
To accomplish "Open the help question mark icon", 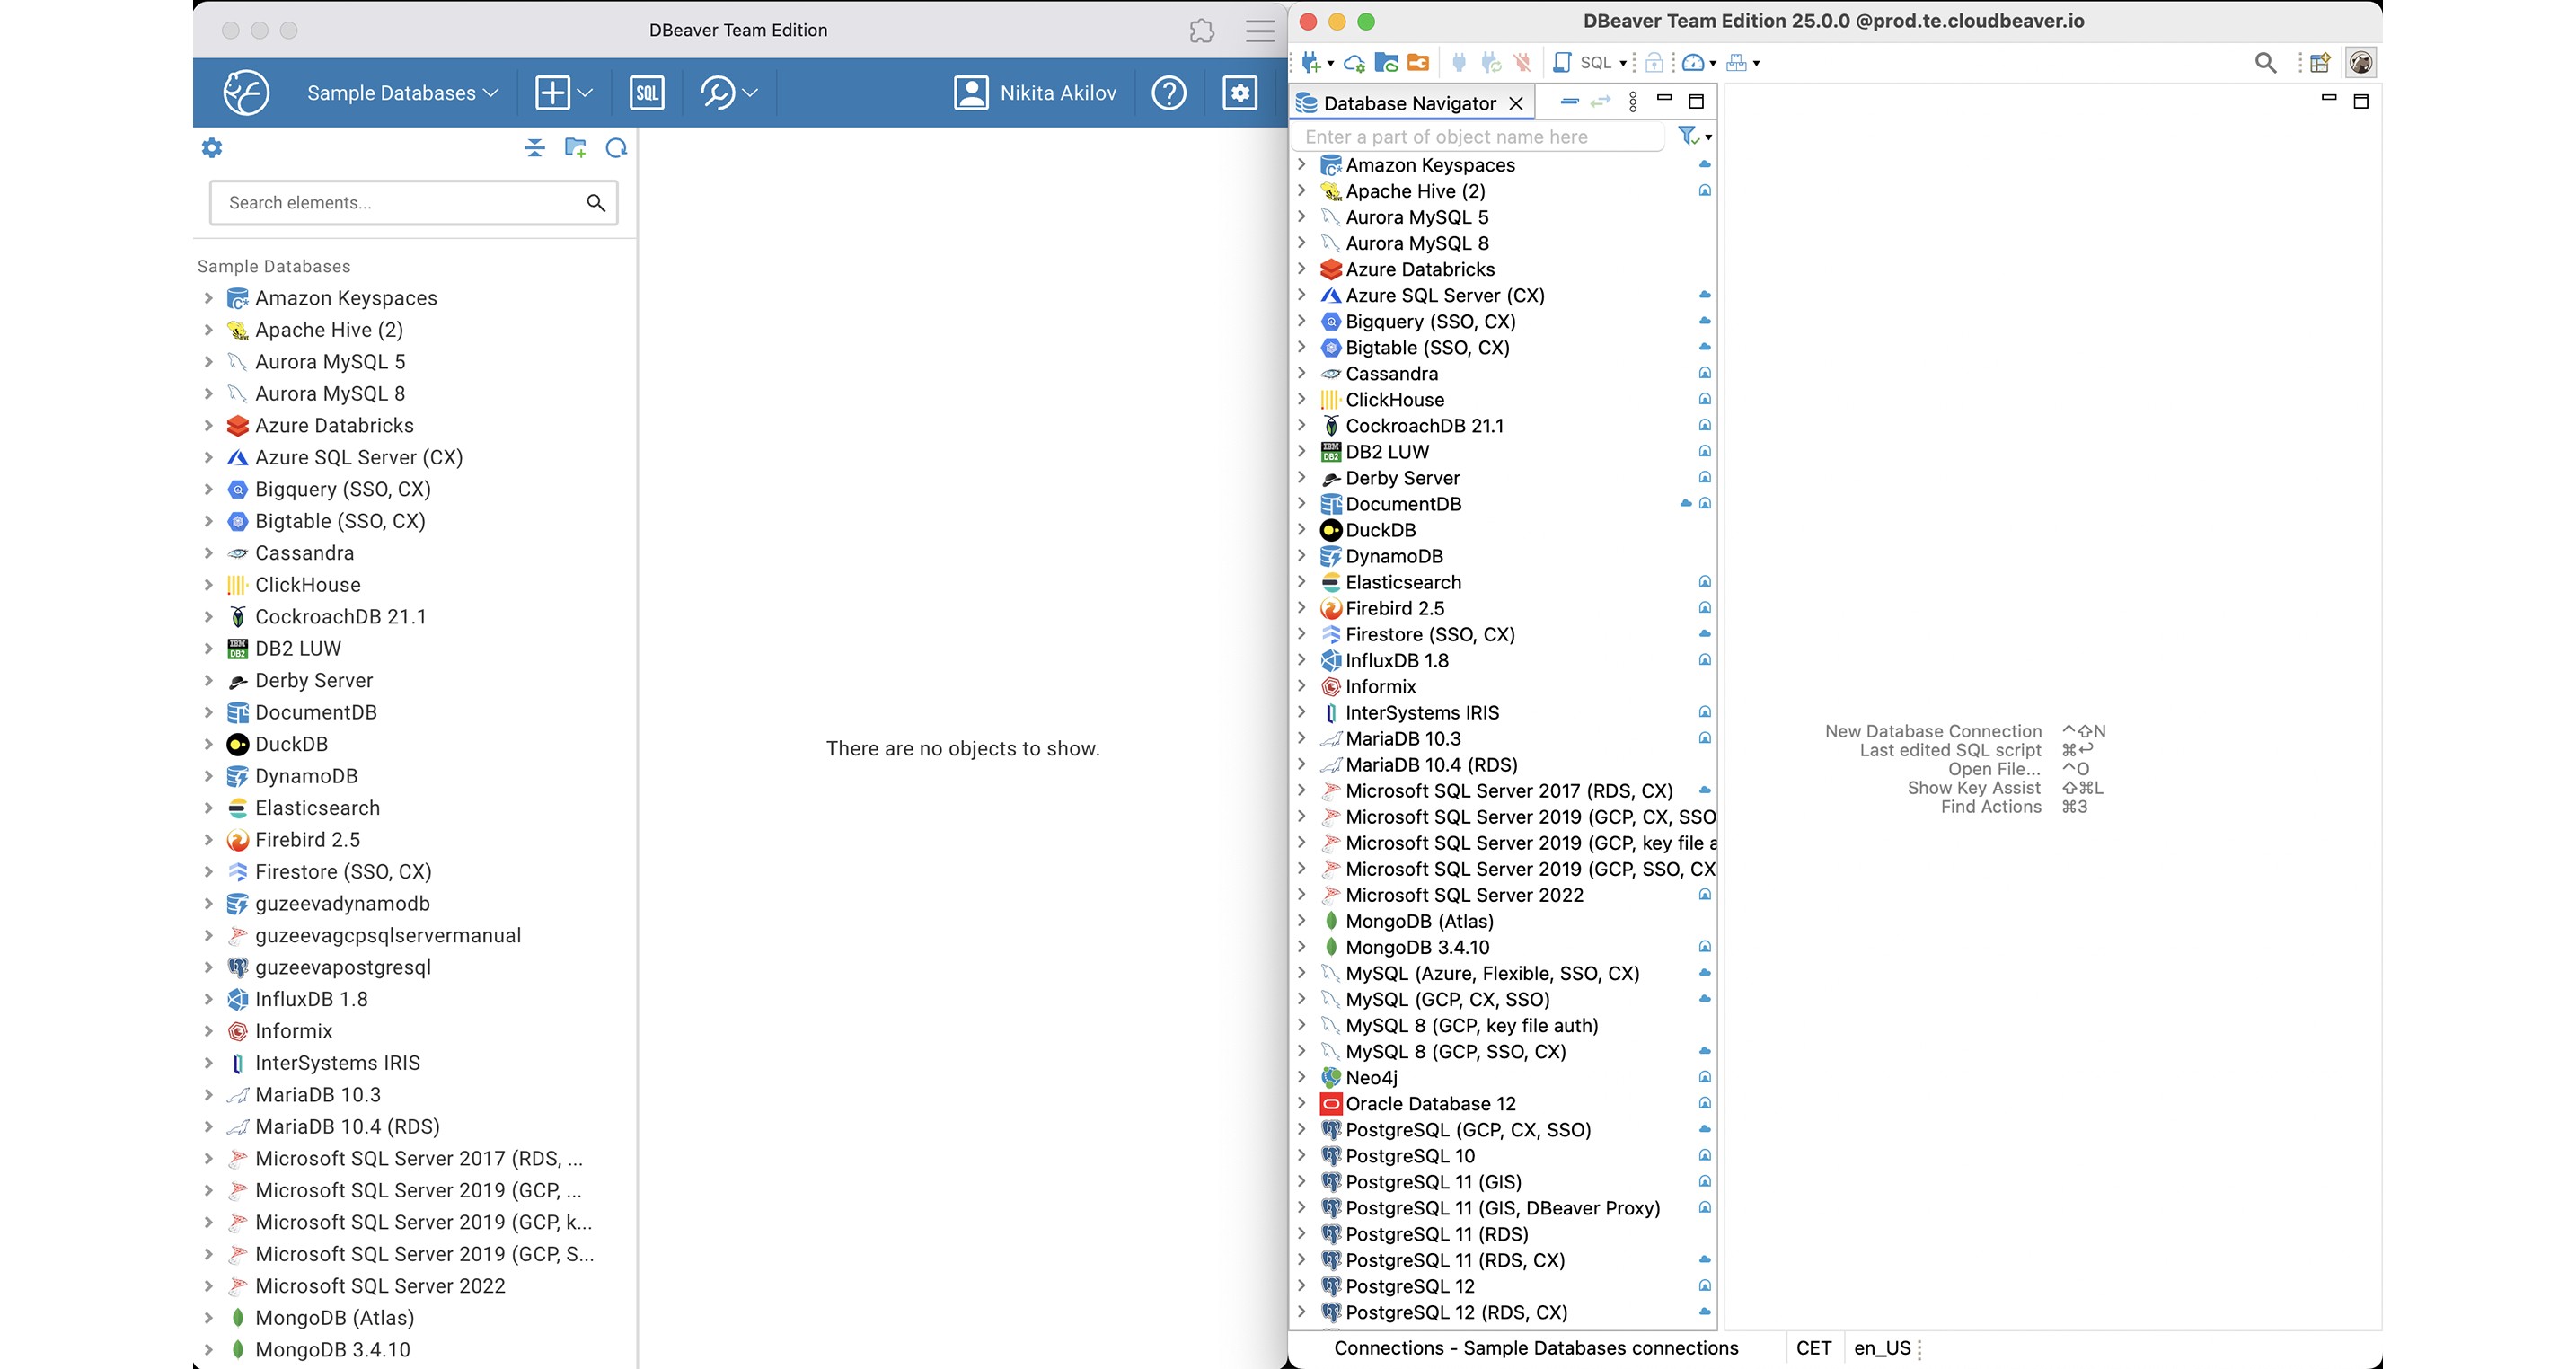I will tap(1168, 93).
